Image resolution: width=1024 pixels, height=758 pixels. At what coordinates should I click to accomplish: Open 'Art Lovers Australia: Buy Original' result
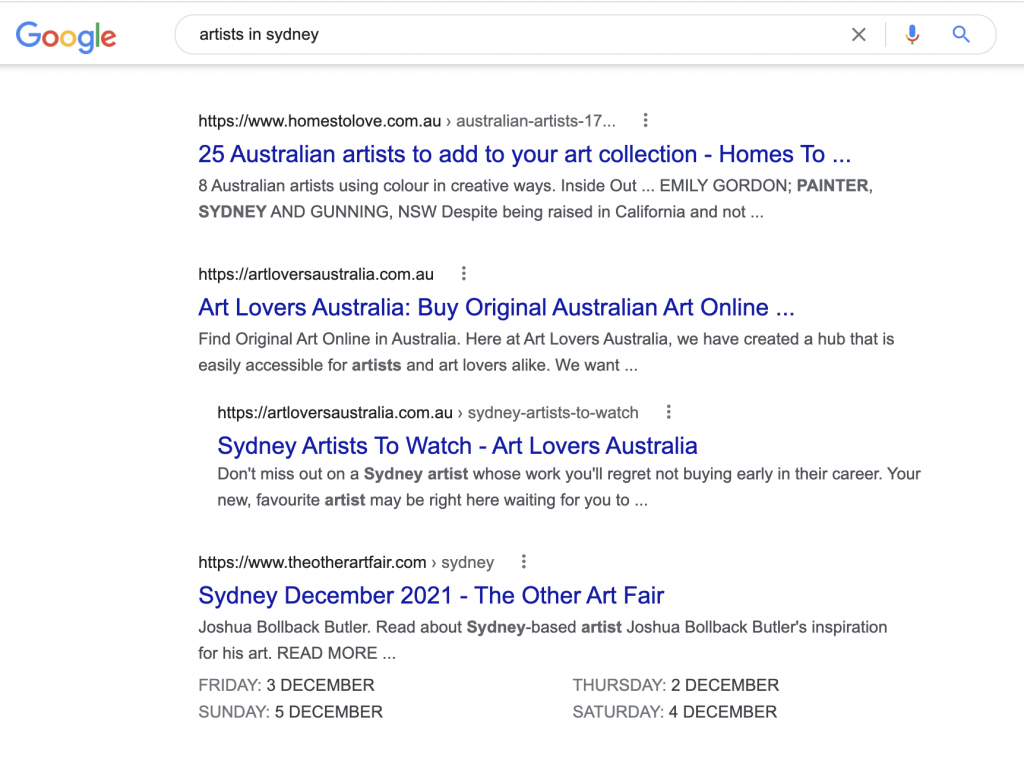pos(496,308)
